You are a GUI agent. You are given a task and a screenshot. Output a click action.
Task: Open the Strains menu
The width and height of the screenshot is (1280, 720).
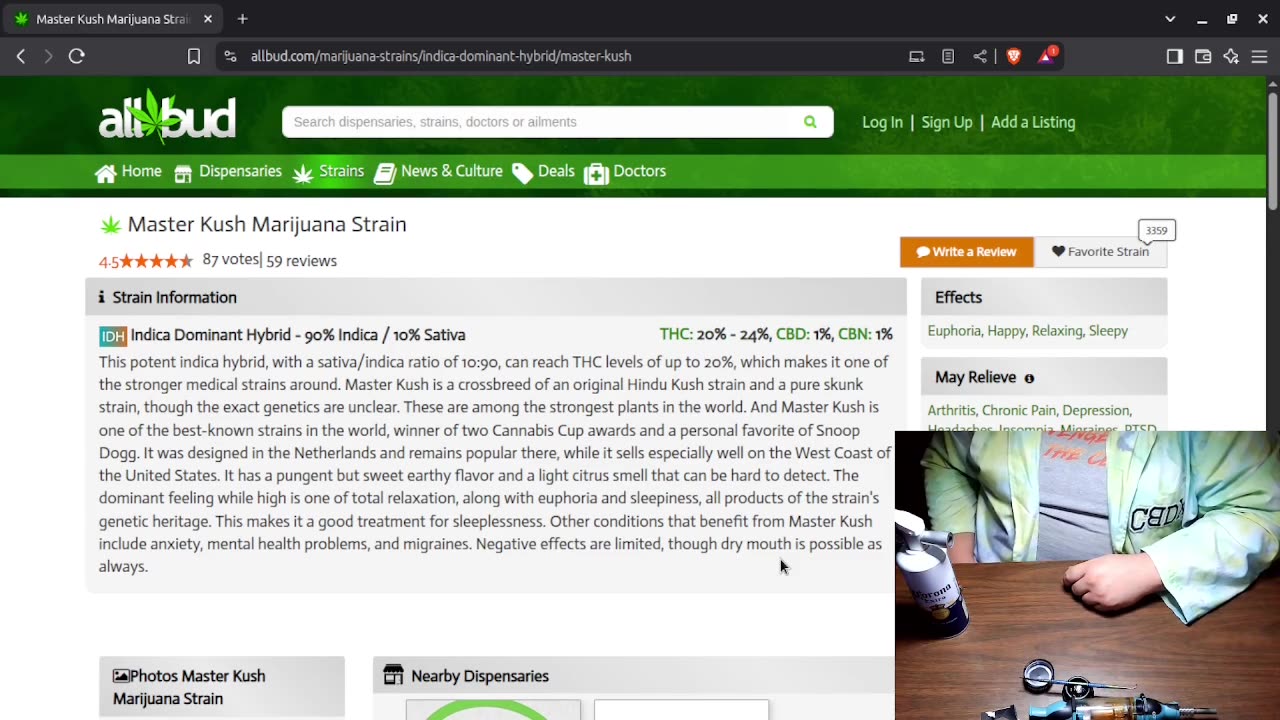pos(329,172)
